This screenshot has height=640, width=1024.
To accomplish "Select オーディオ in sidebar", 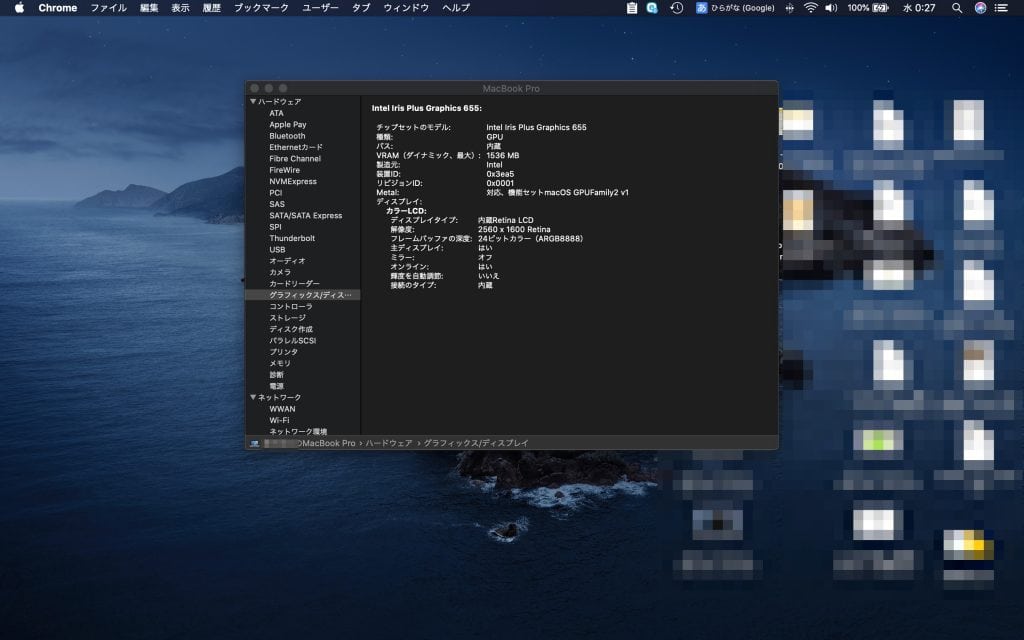I will point(287,261).
